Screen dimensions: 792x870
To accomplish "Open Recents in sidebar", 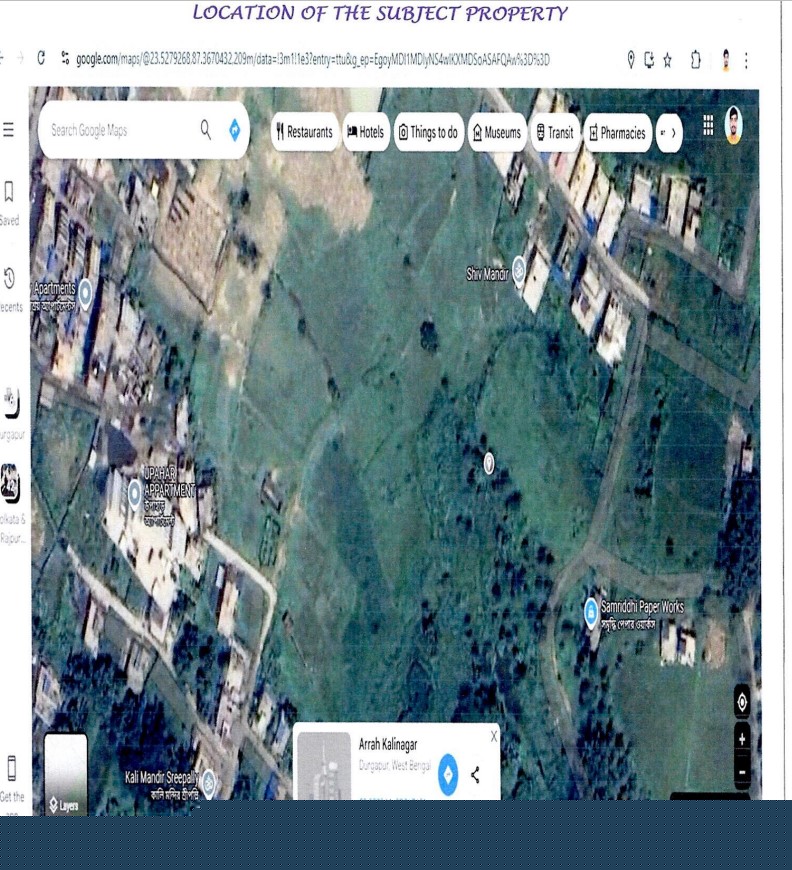I will pos(11,289).
